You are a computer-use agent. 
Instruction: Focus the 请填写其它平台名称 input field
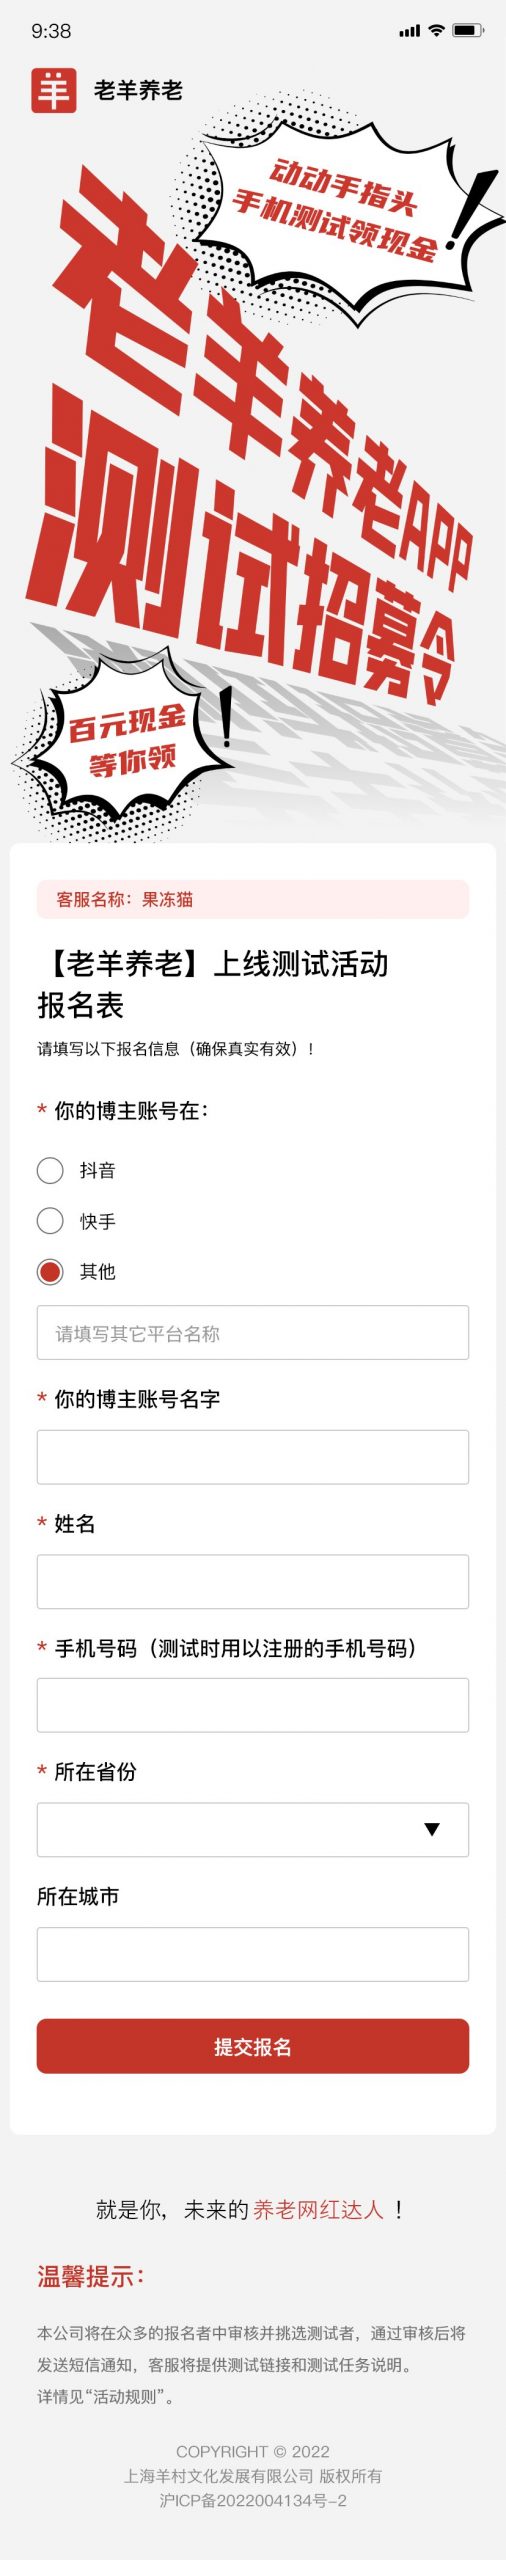[x=253, y=1332]
